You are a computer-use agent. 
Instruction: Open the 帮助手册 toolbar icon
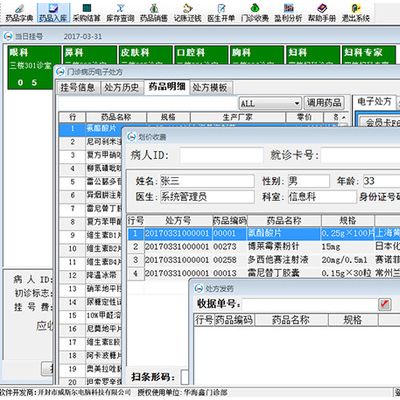click(x=322, y=13)
